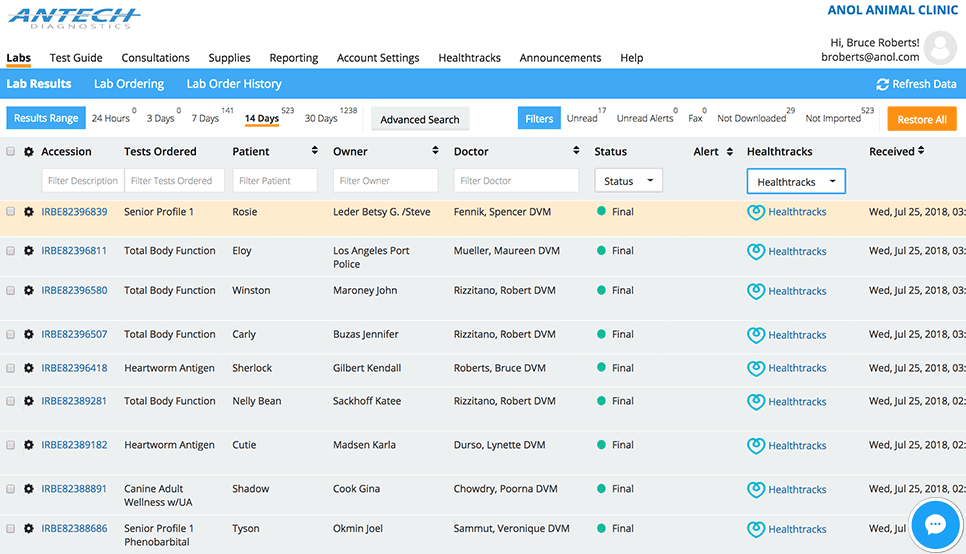This screenshot has height=554, width=966.
Task: Click the gear icon in table header
Action: 29,152
